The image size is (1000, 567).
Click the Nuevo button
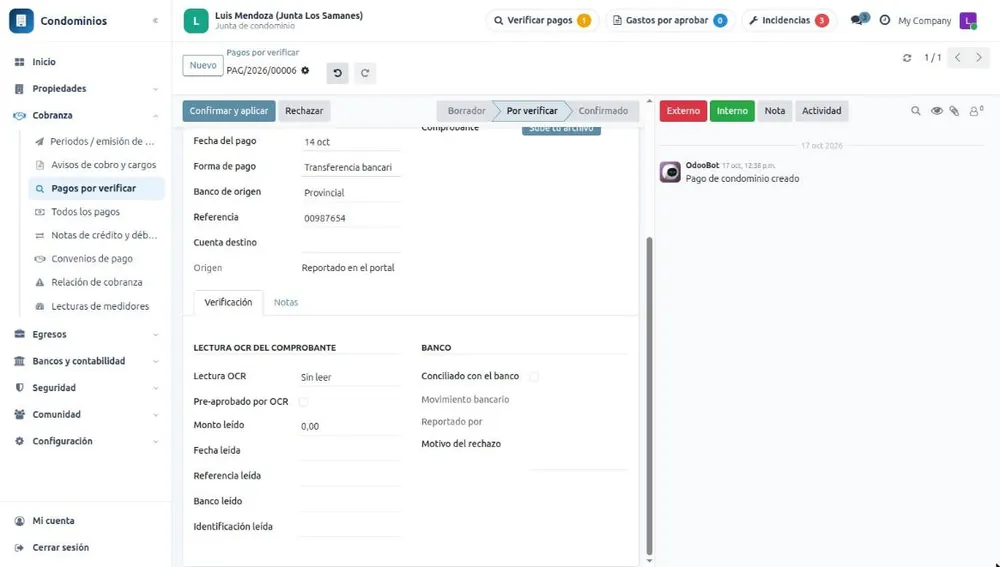[203, 66]
